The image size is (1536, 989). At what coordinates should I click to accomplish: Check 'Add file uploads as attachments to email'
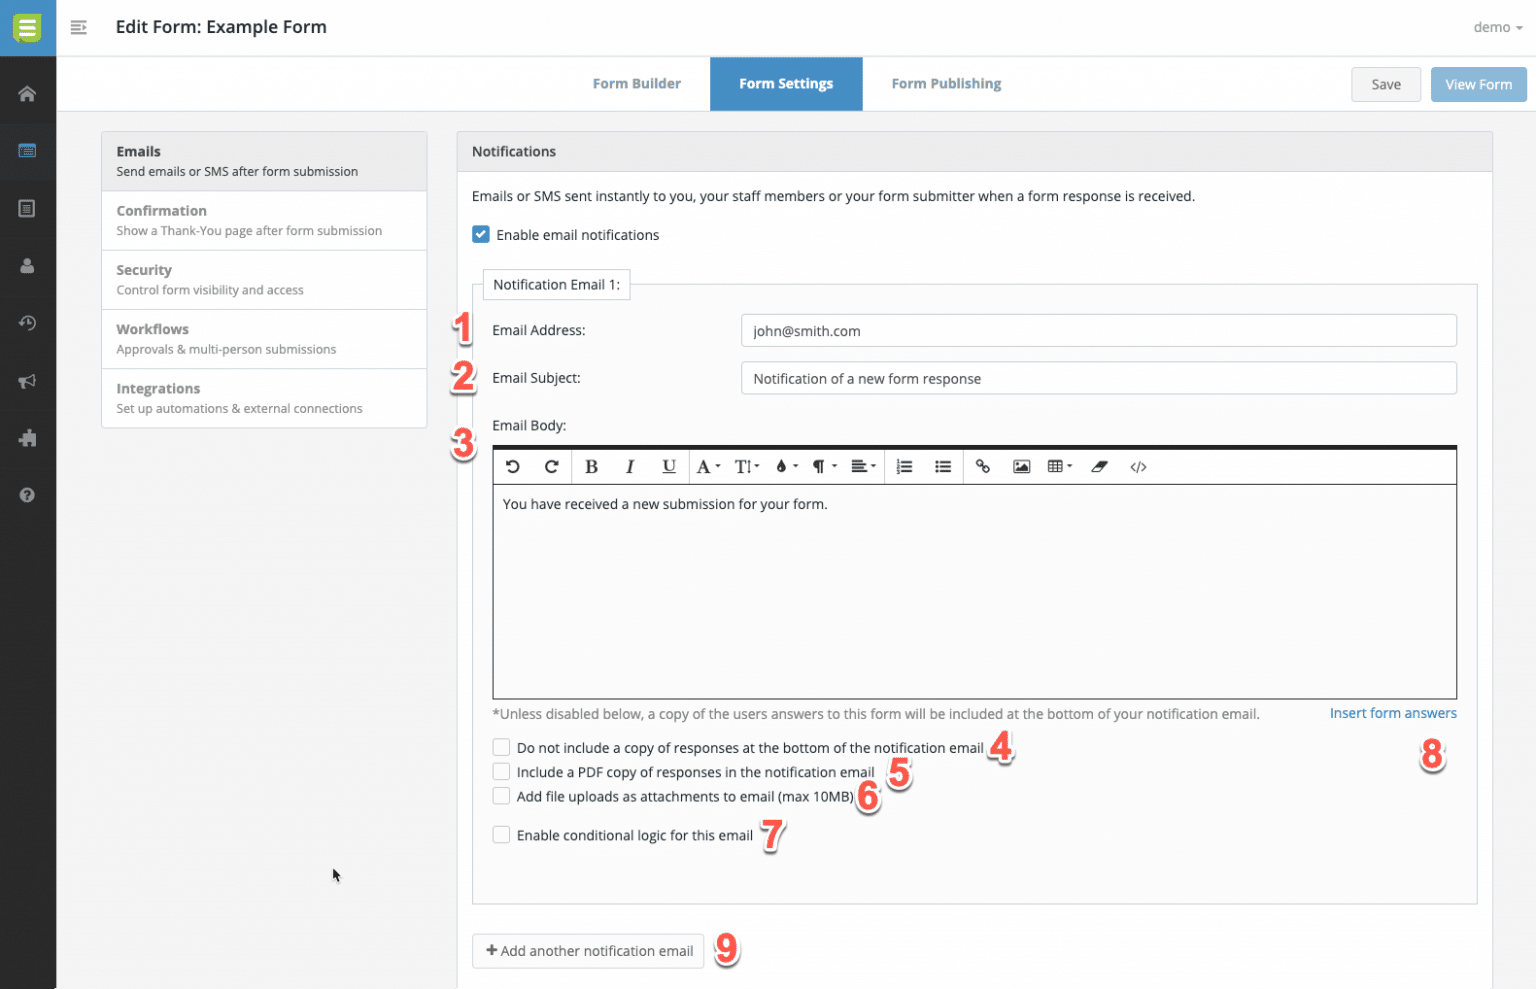pos(501,795)
